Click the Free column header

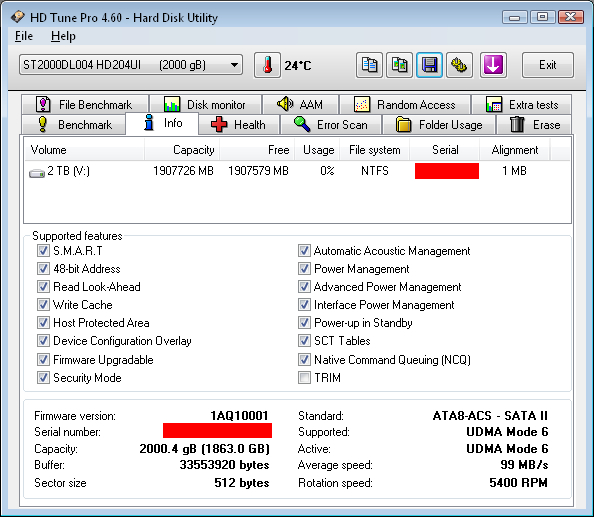pos(257,150)
